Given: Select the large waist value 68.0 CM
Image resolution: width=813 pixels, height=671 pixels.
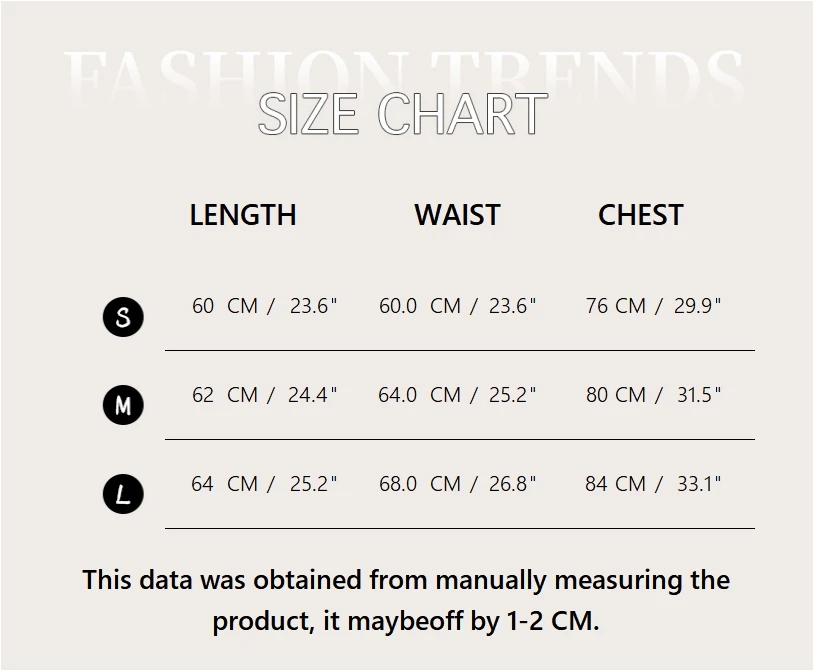Looking at the screenshot, I should pyautogui.click(x=419, y=484).
